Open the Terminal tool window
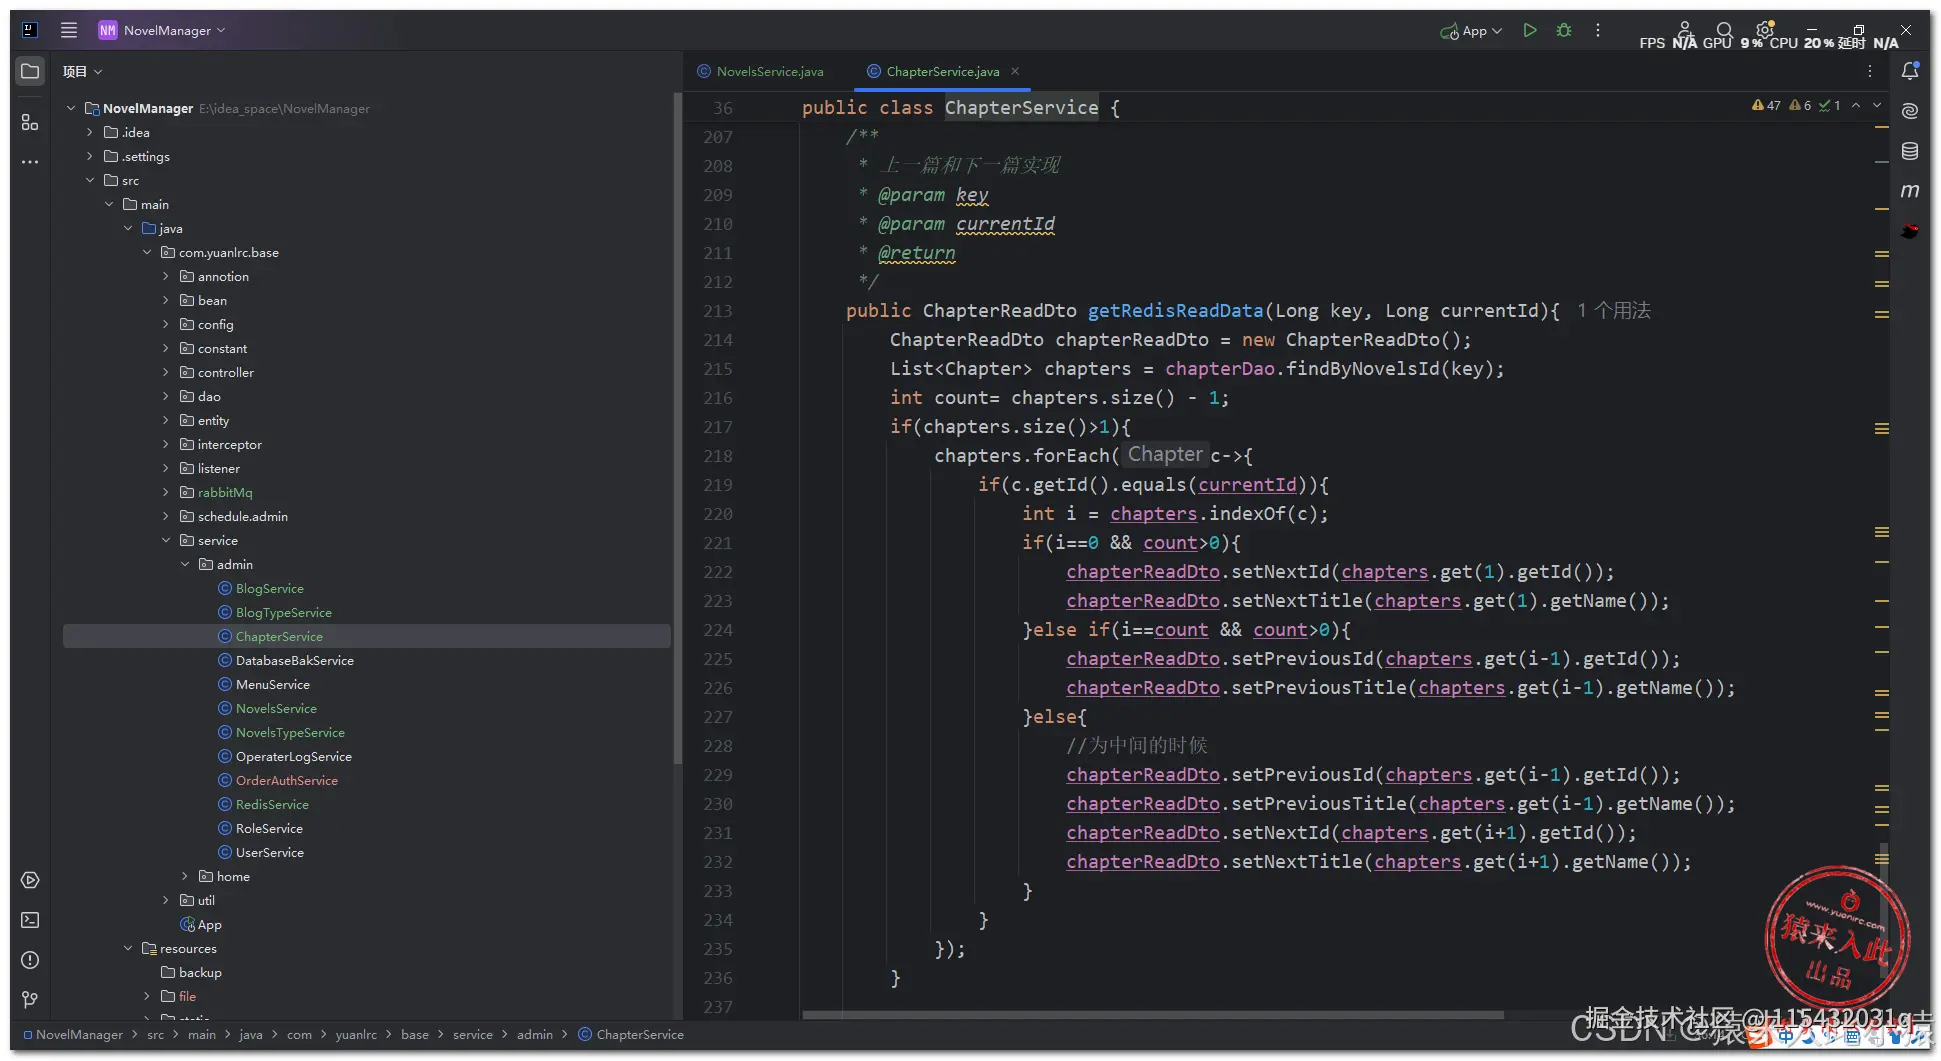The width and height of the screenshot is (1941, 1061). (x=30, y=920)
